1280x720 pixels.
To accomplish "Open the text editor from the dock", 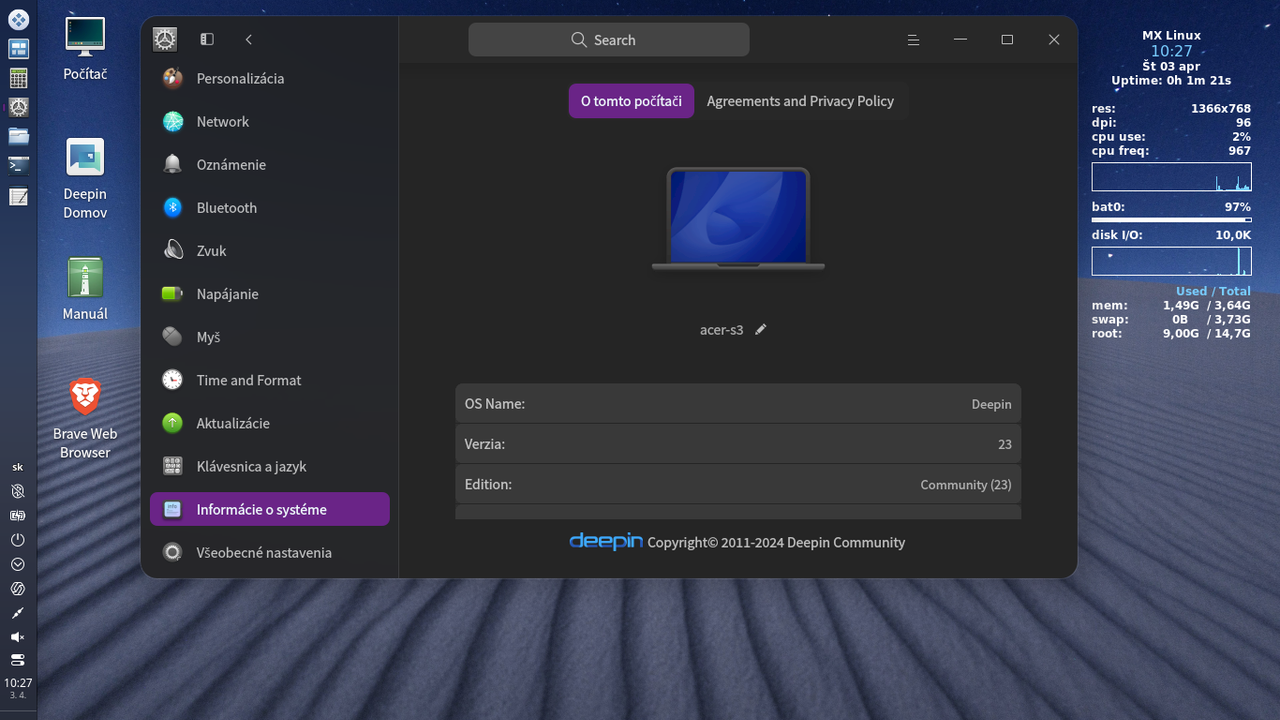I will pos(18,196).
